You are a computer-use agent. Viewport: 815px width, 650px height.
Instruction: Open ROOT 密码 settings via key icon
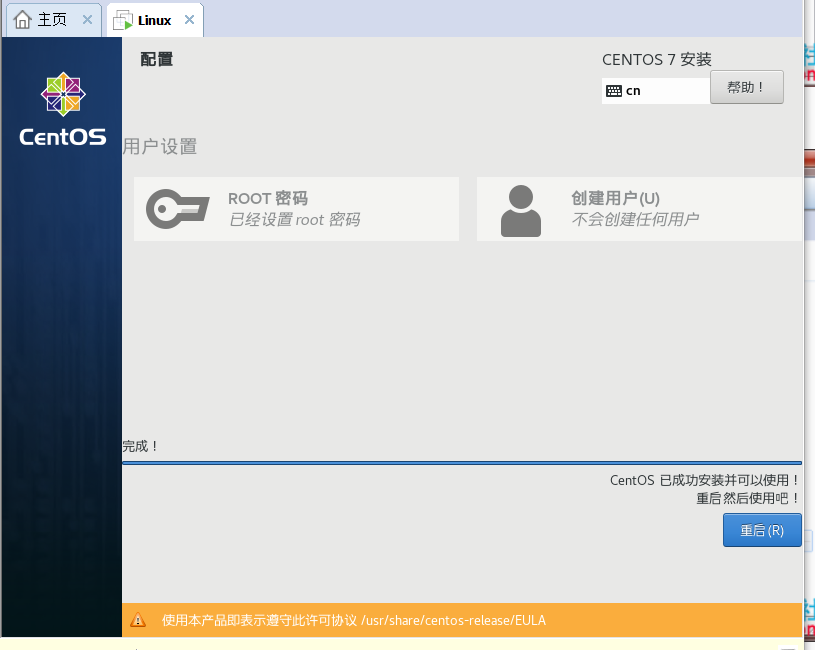tap(177, 209)
